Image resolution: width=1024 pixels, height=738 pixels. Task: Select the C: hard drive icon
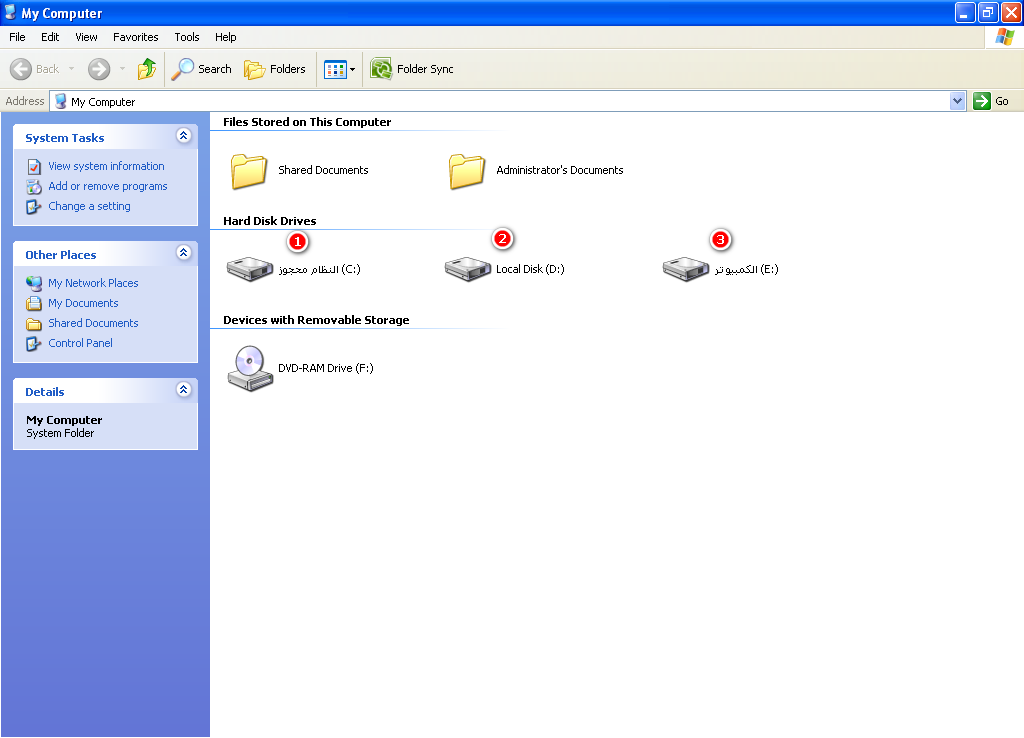click(249, 268)
